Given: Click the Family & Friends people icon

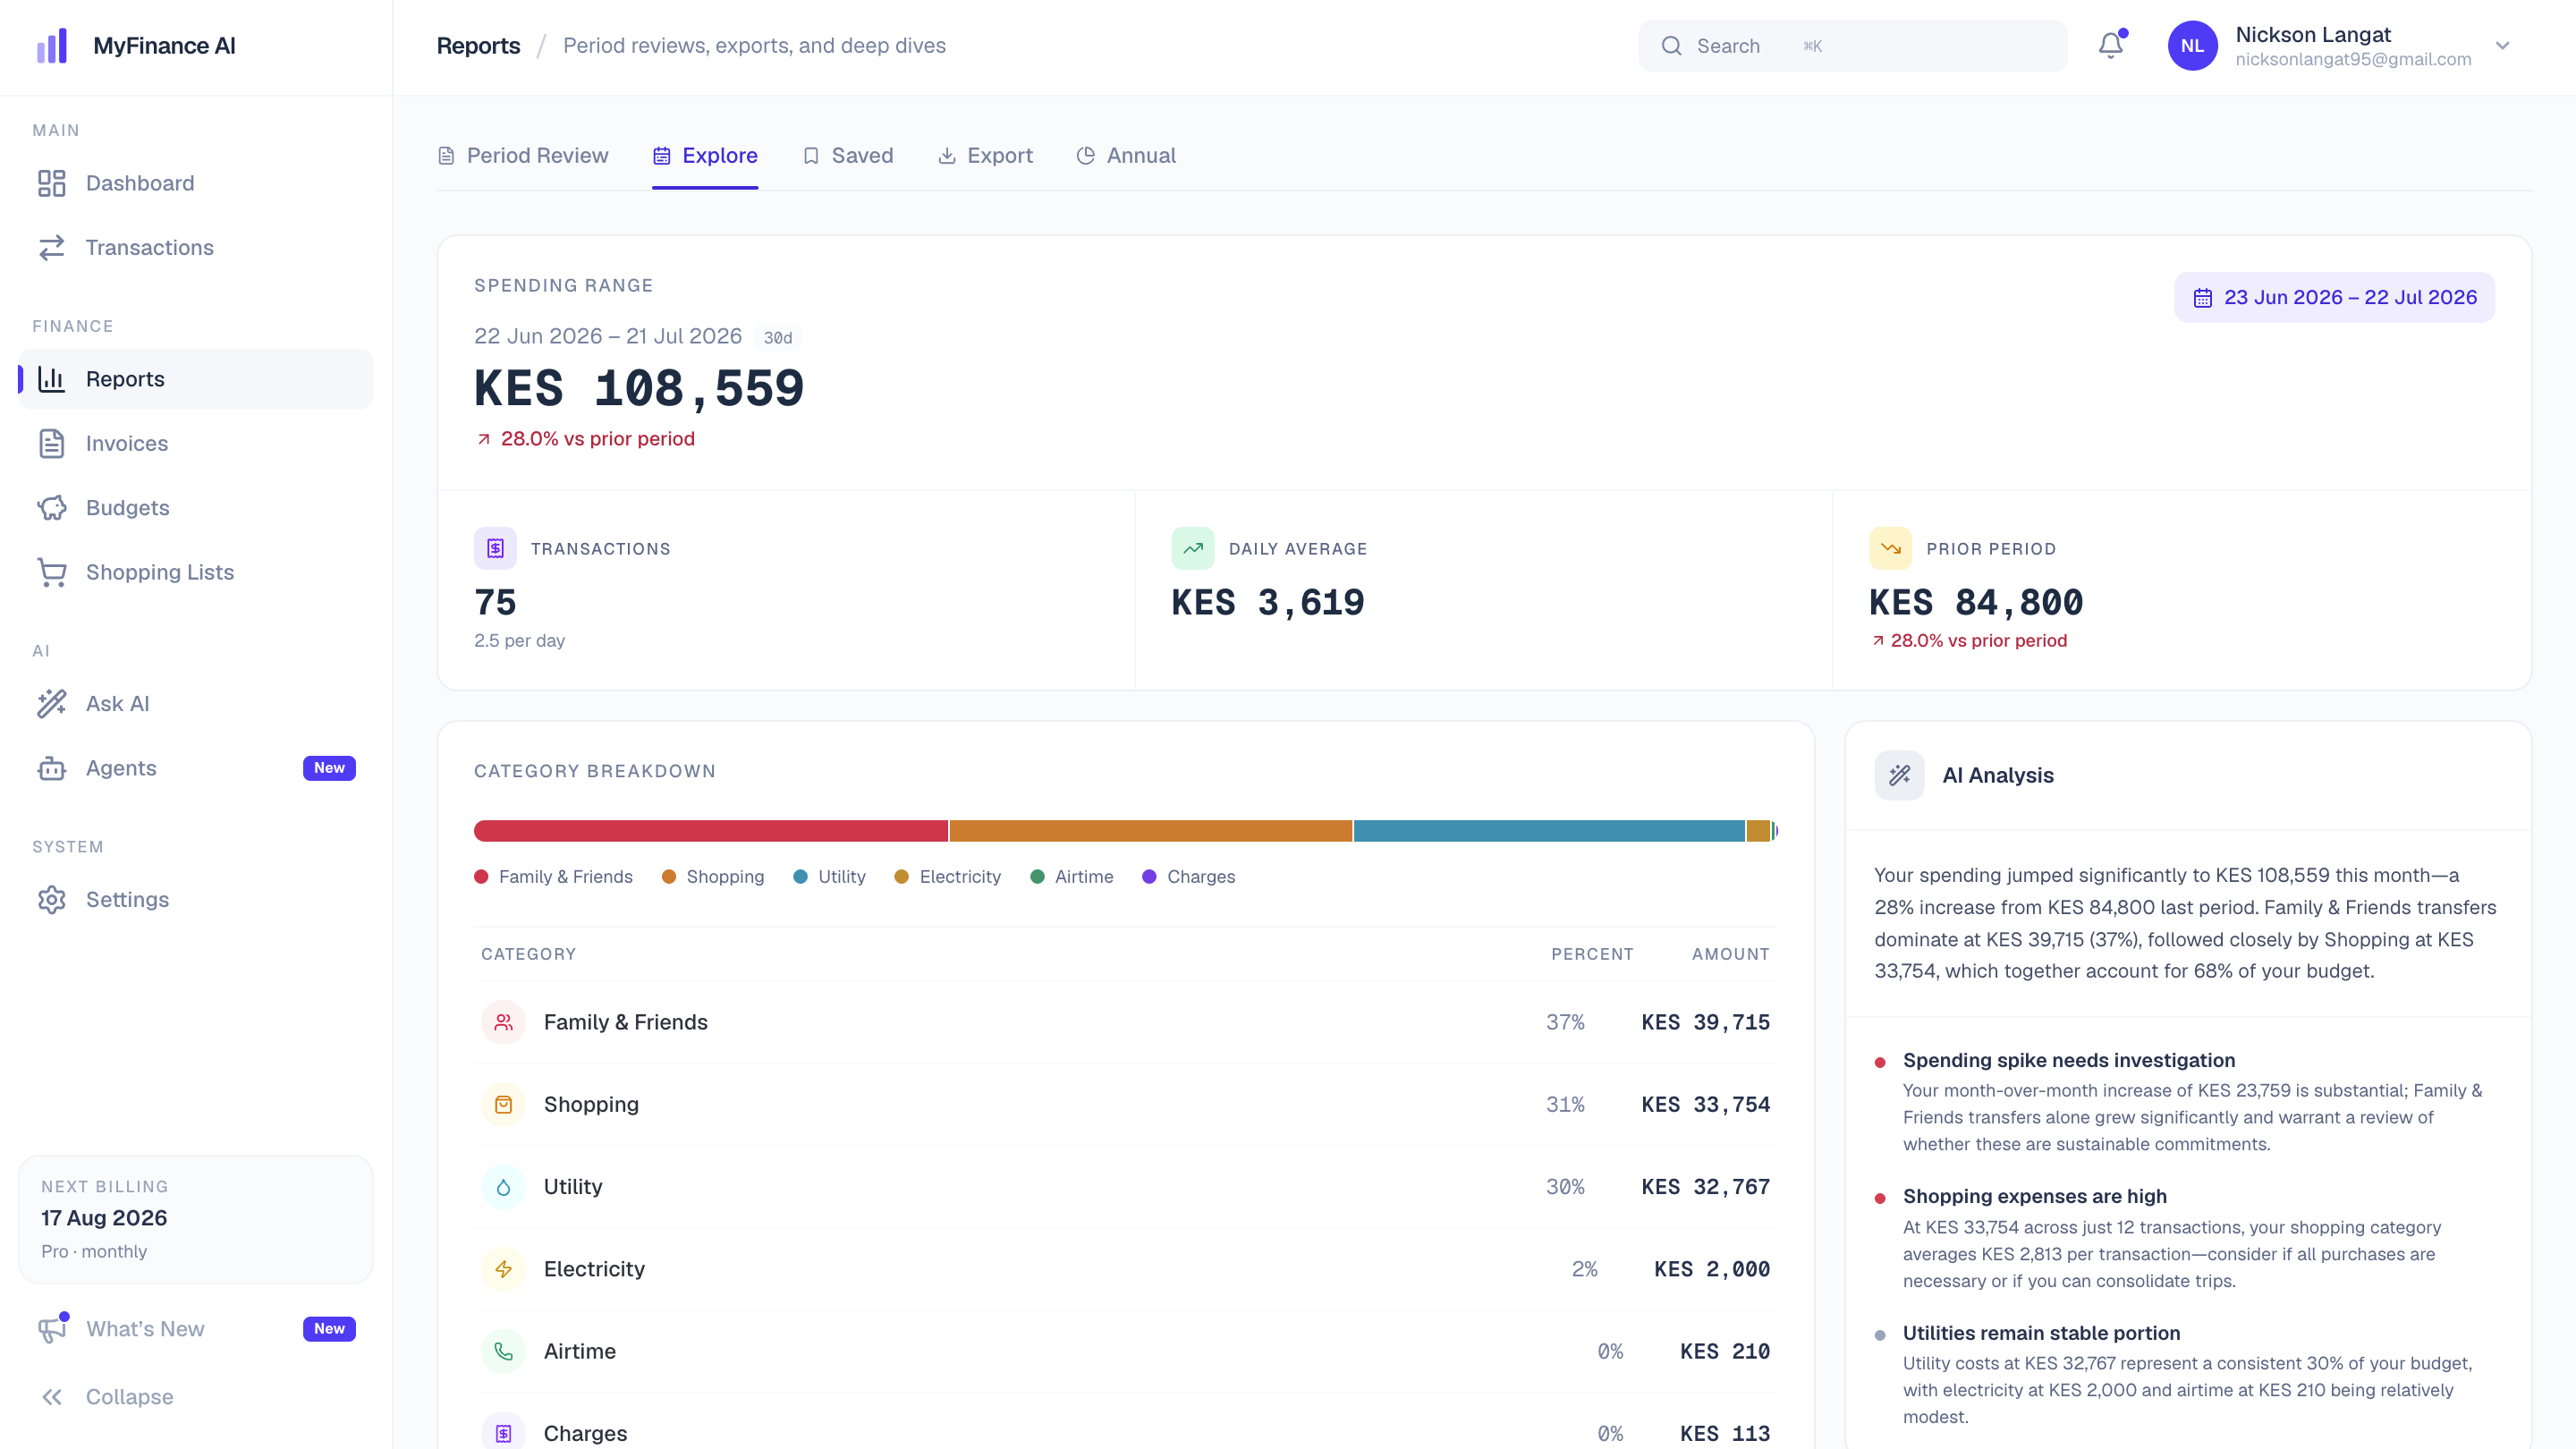Looking at the screenshot, I should pyautogui.click(x=503, y=1022).
